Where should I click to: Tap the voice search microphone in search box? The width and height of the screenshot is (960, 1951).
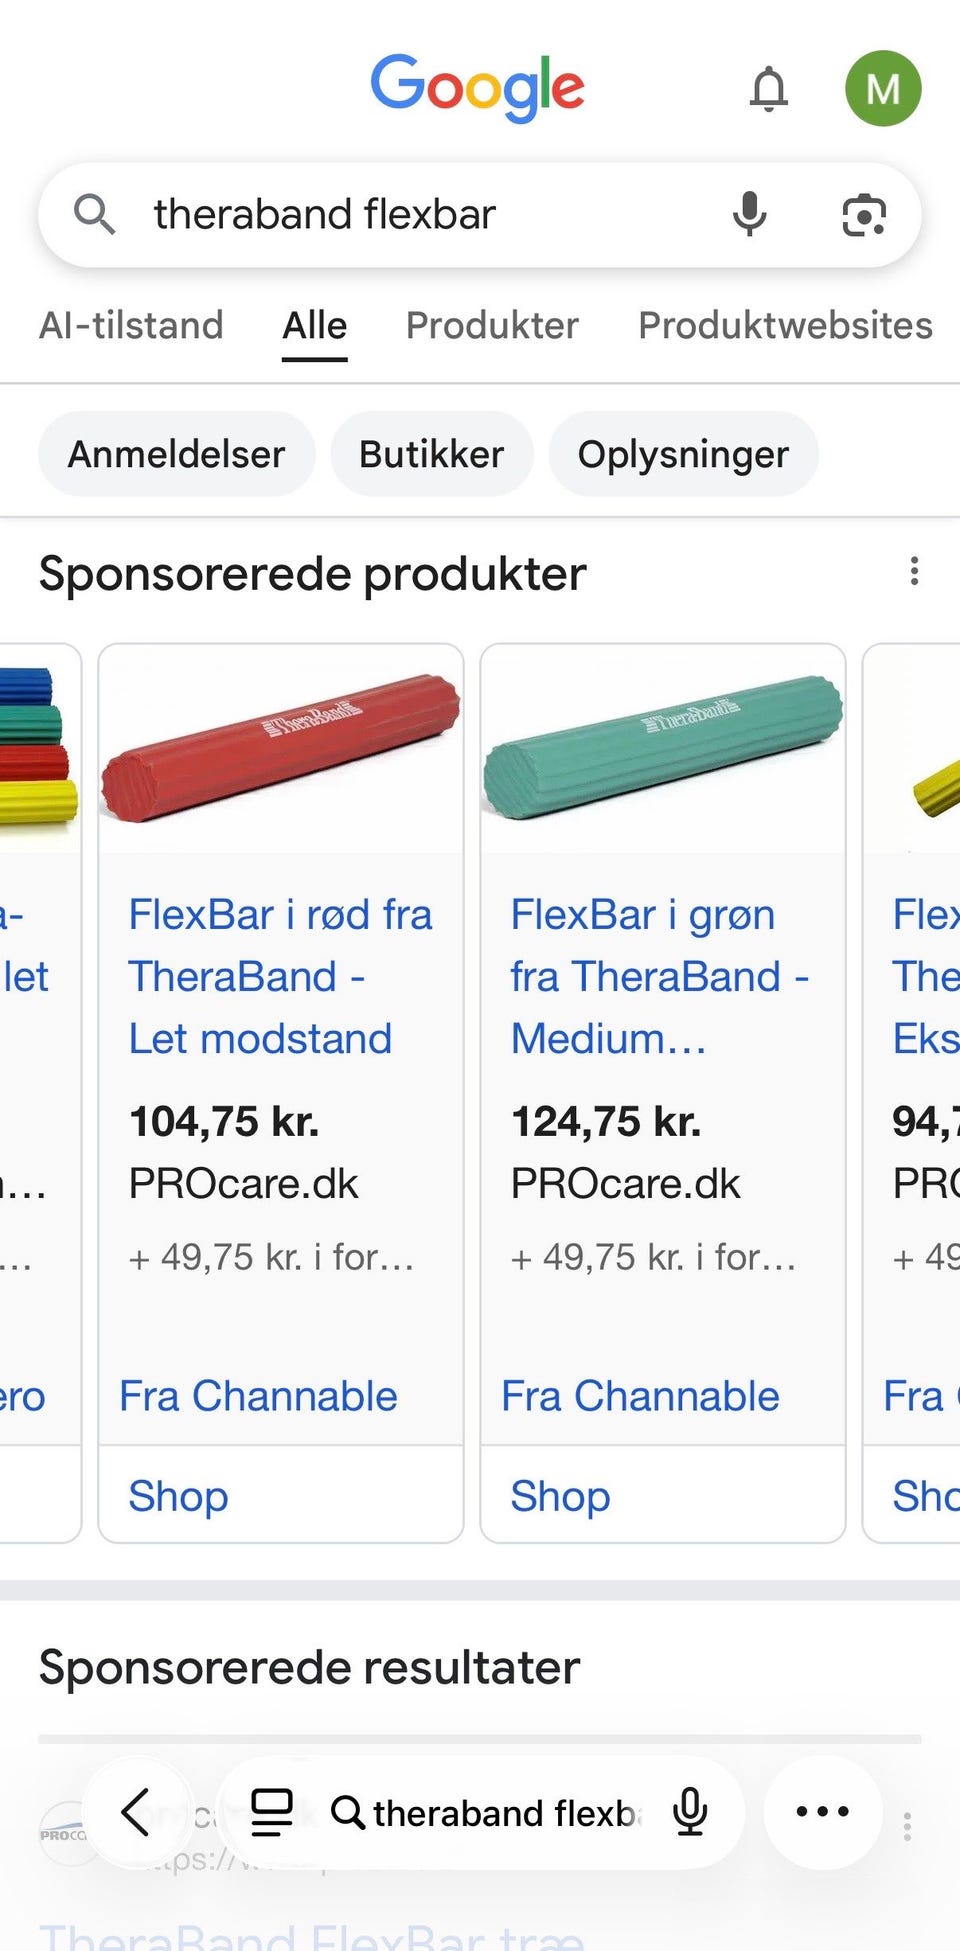click(749, 215)
